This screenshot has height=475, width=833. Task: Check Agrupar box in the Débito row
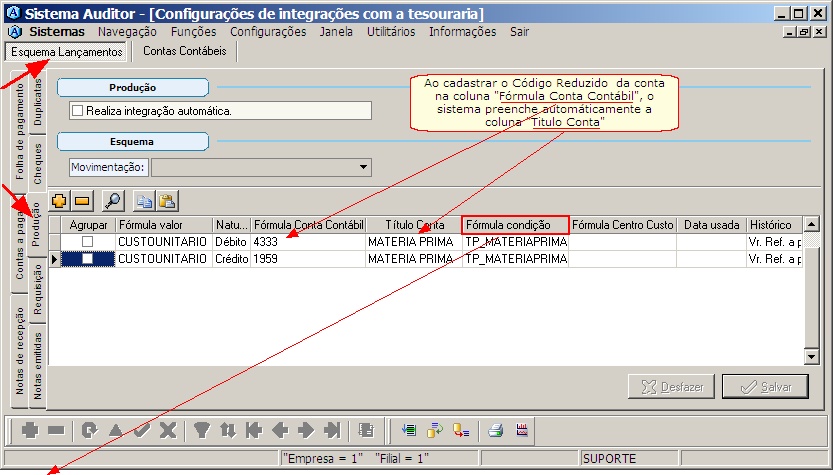[88, 242]
